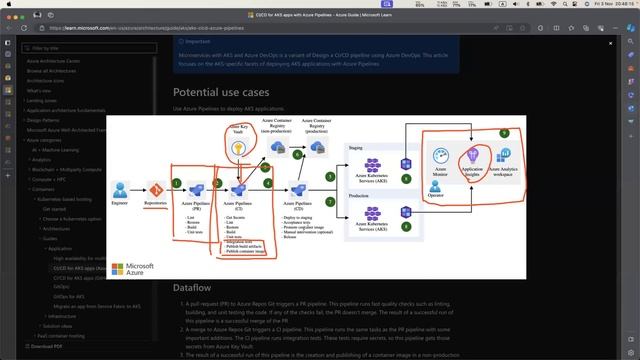Select Solution ideas tree item
Screen dimensions: 640x360
tap(58, 326)
